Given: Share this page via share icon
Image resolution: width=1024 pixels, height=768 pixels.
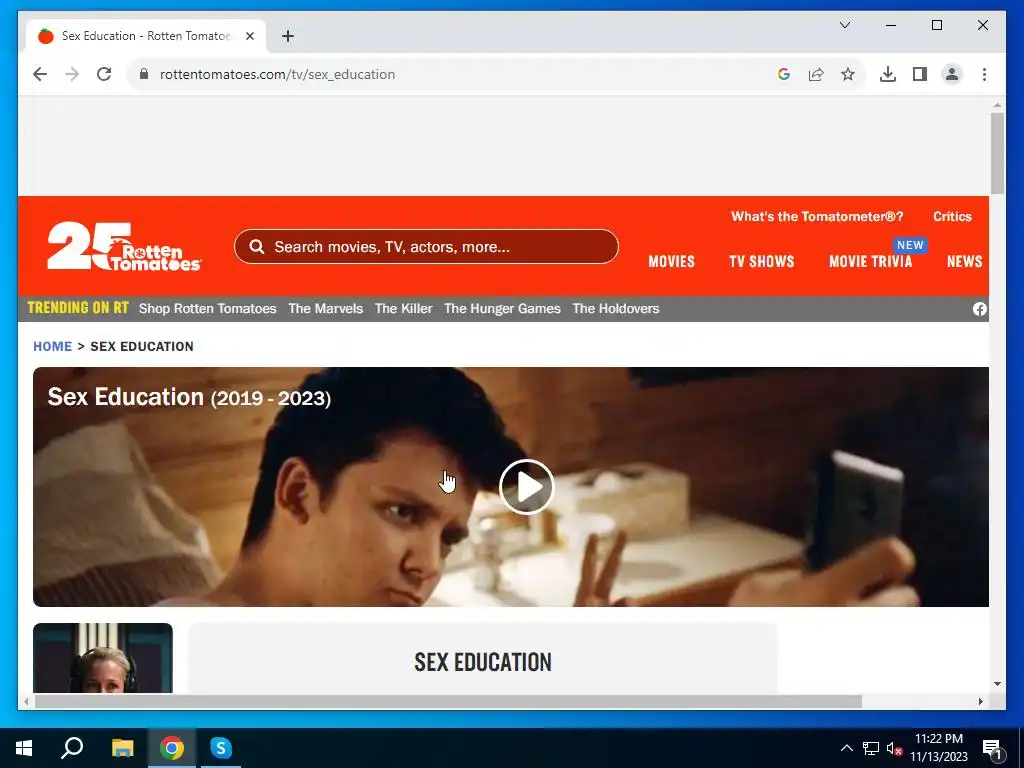Looking at the screenshot, I should tap(816, 74).
